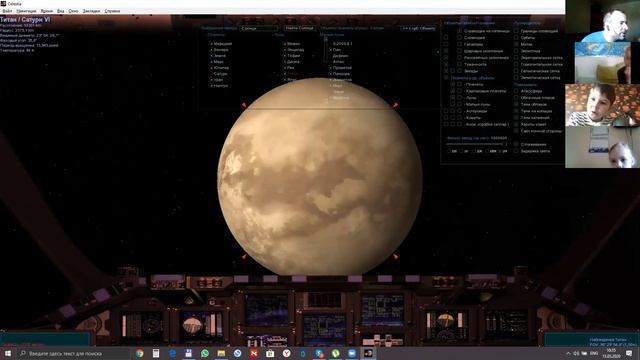Click the small moons list scrollbar
Screen dimensions: 640x360
[325, 50]
